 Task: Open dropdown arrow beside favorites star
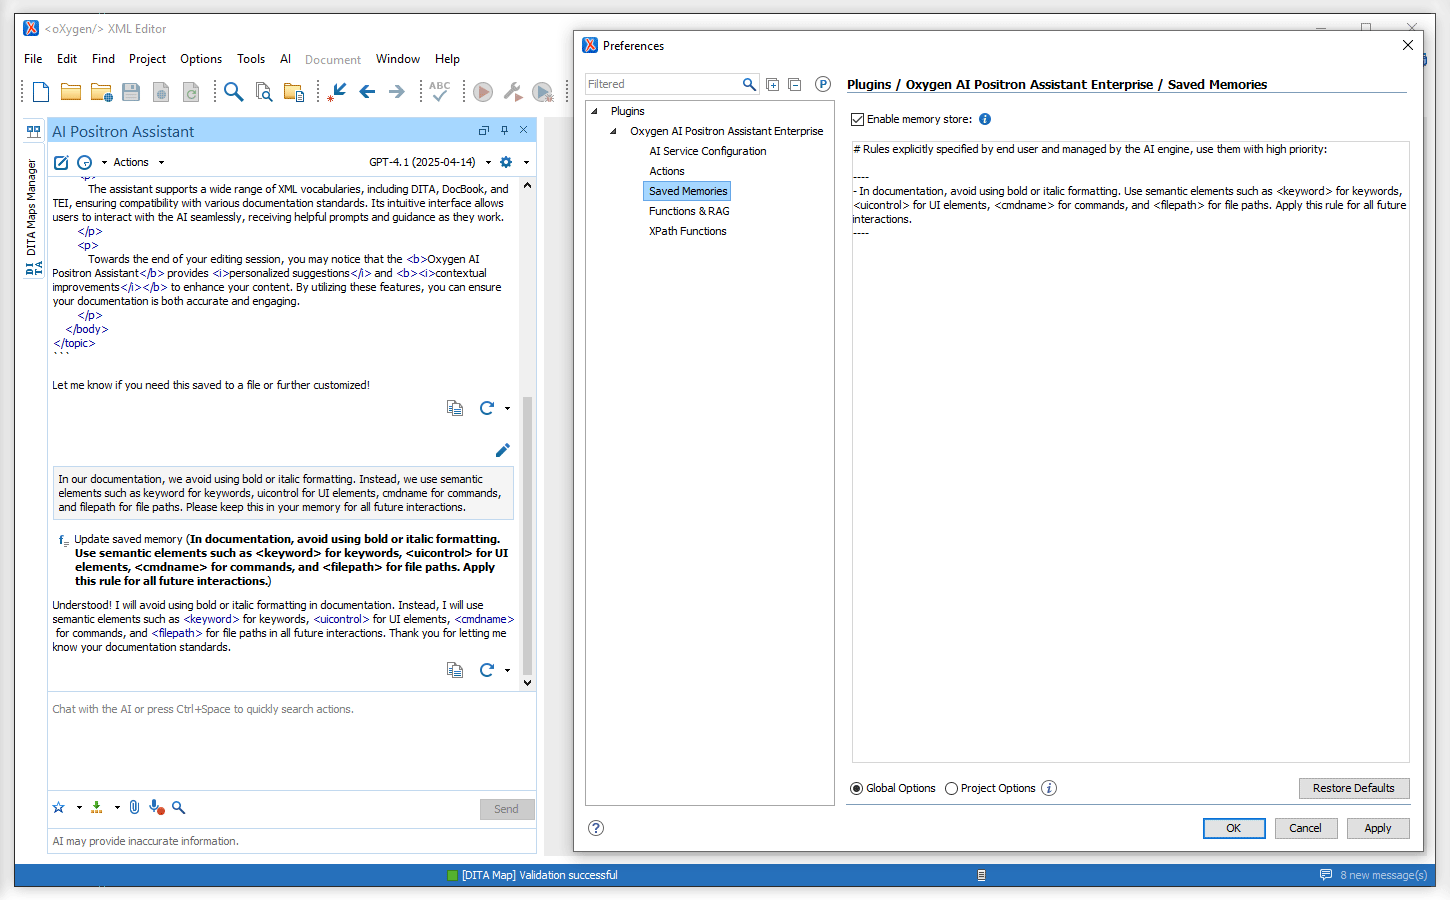(x=79, y=807)
